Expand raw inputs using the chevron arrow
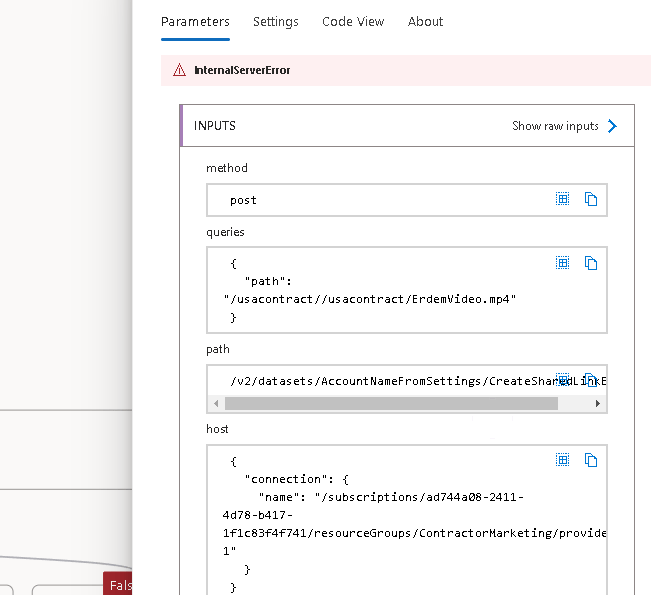The width and height of the screenshot is (653, 595). (x=612, y=126)
